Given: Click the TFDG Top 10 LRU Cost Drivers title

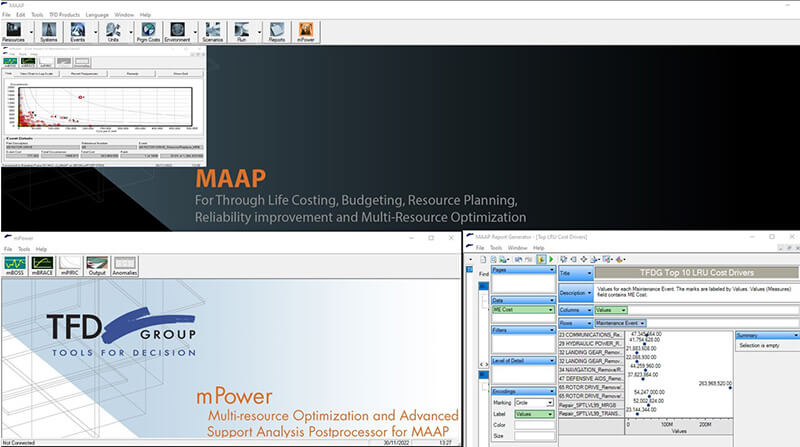Looking at the screenshot, I should click(696, 273).
